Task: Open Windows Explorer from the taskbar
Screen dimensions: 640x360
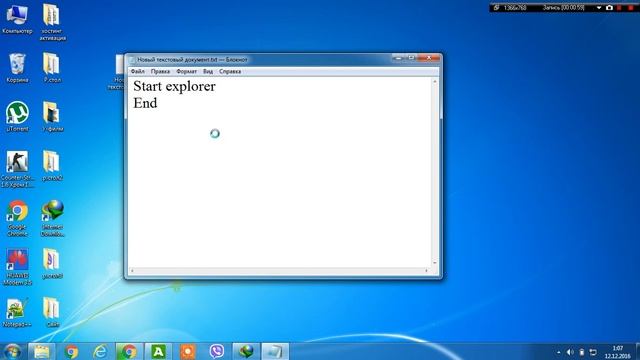Action: (x=41, y=351)
